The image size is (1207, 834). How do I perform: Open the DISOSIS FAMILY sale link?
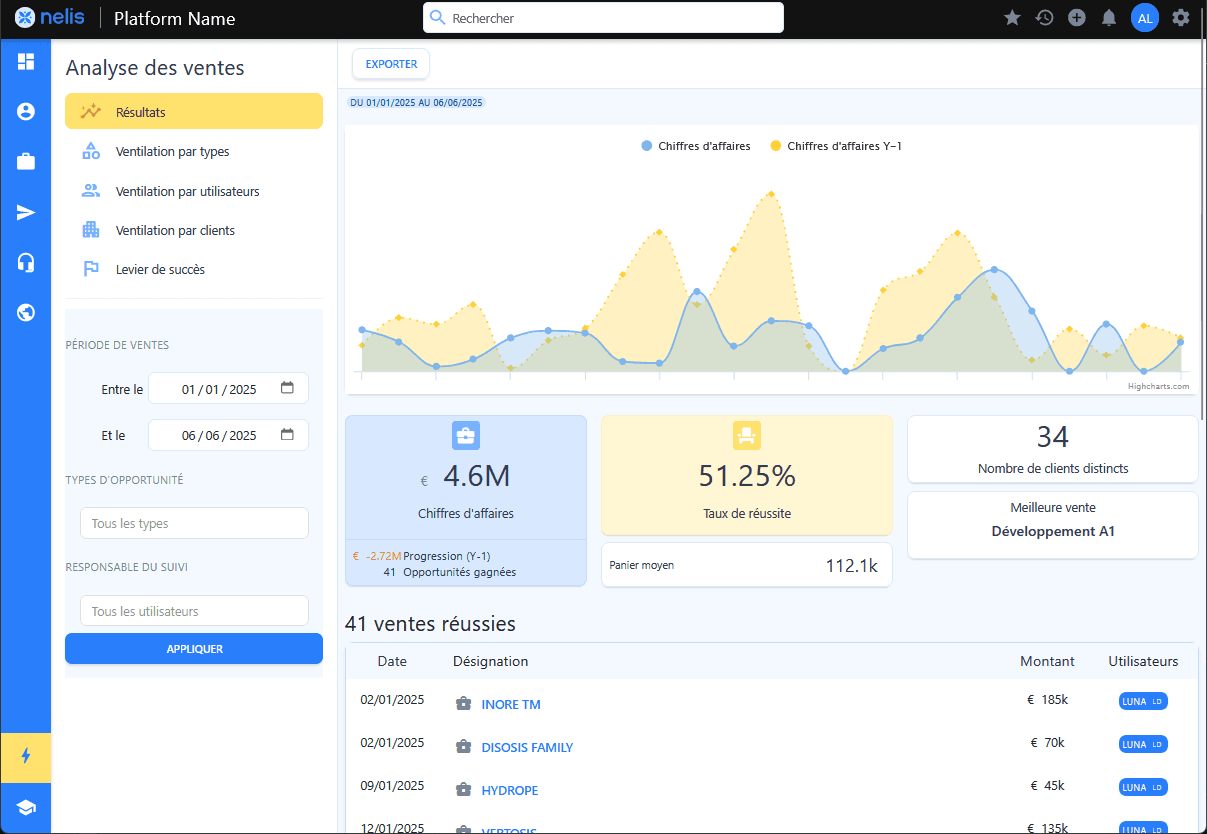click(x=527, y=747)
